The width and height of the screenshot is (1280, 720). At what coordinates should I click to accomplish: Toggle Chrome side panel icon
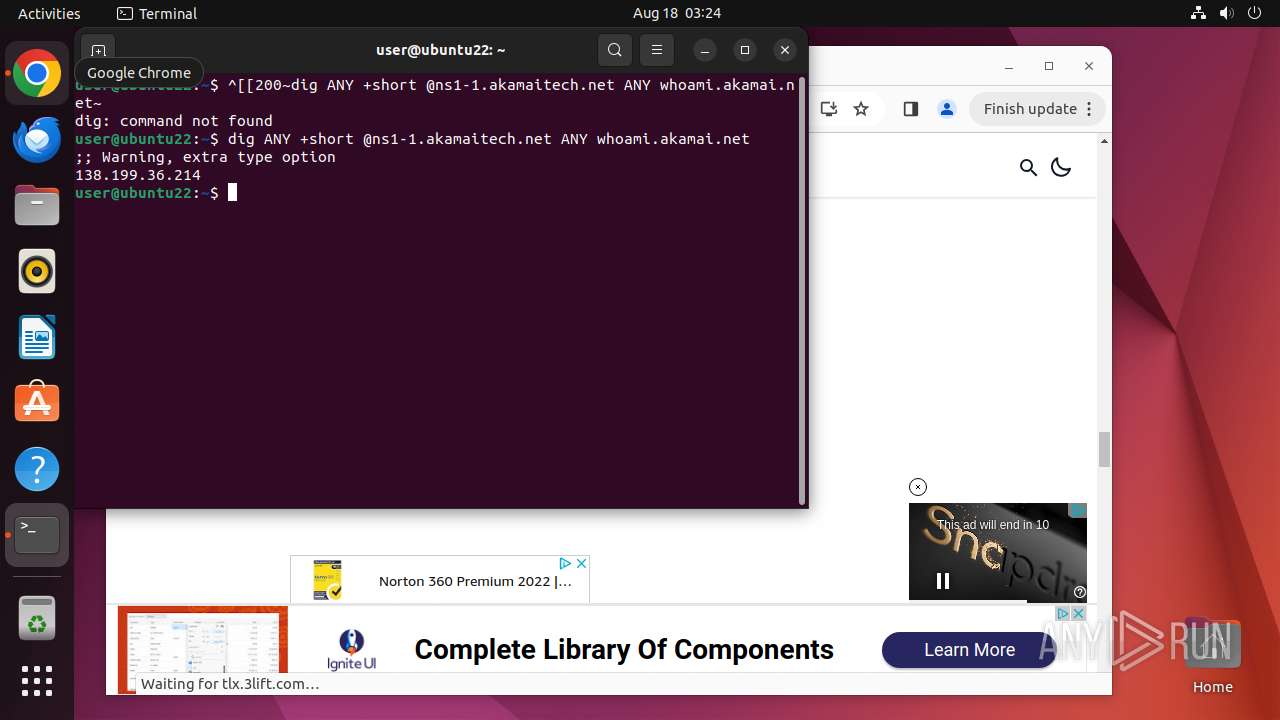911,109
